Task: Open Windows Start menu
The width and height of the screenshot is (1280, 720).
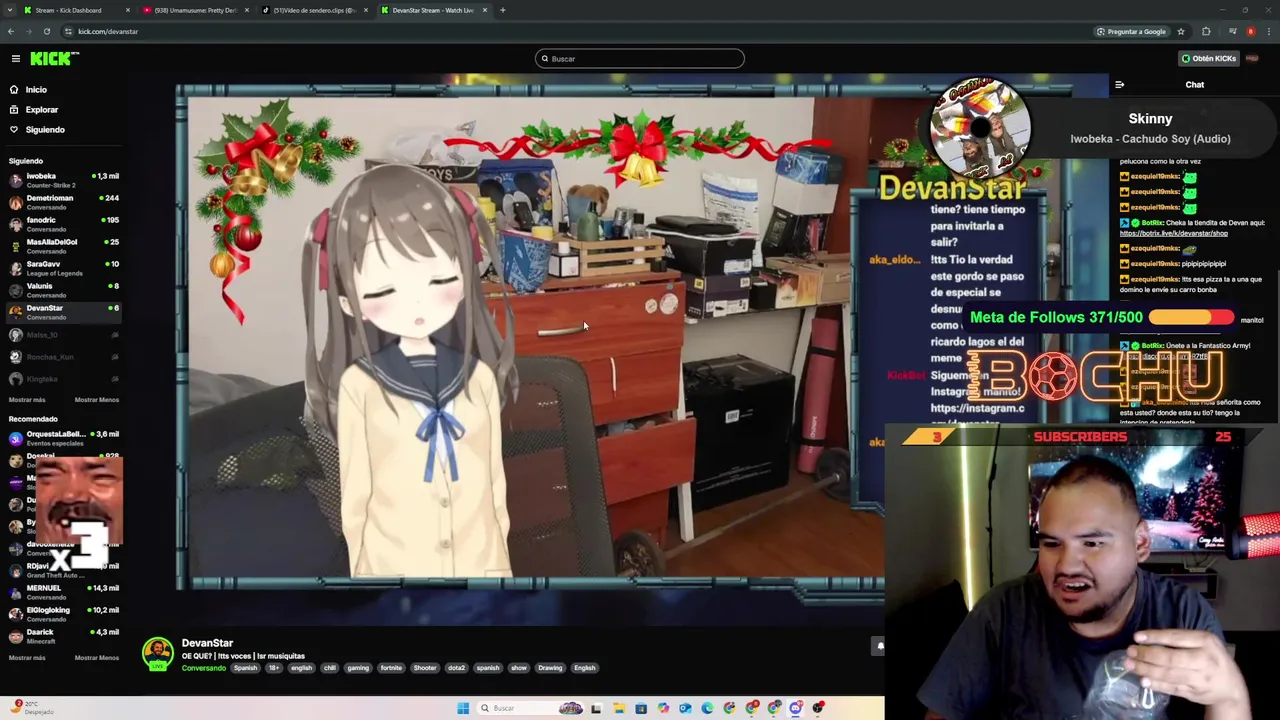Action: point(463,708)
